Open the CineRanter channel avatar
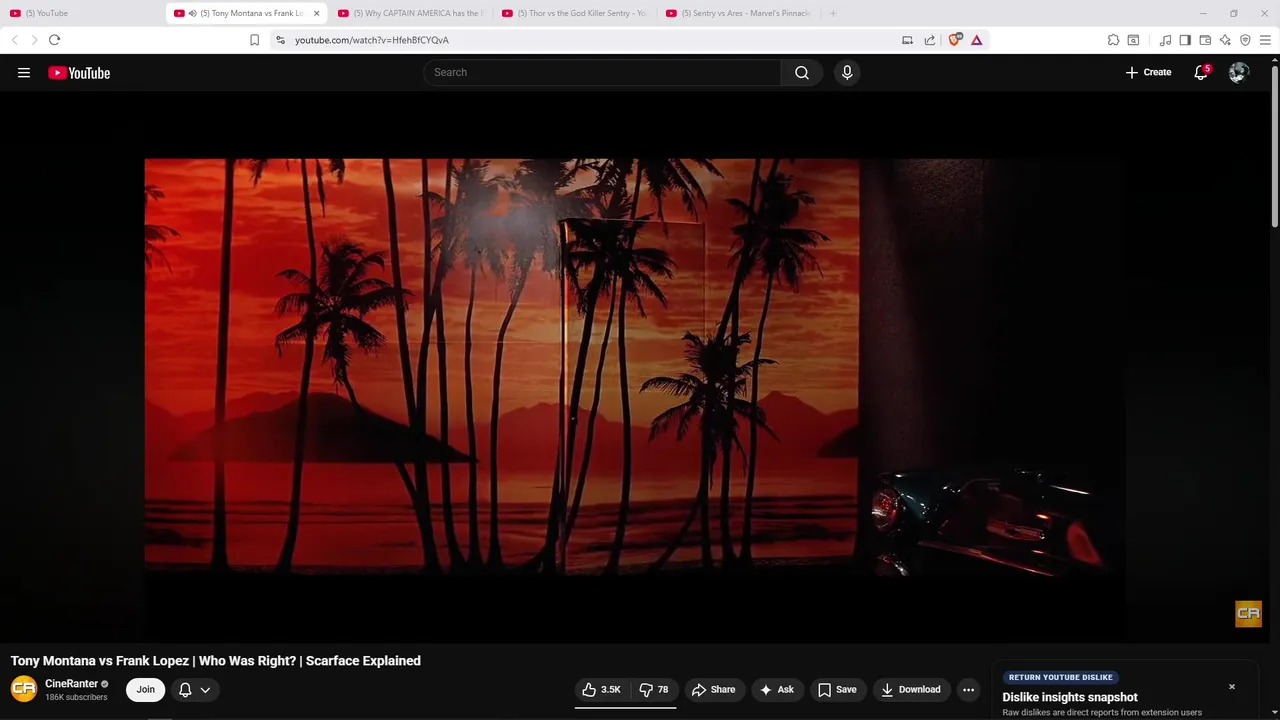 [x=24, y=689]
